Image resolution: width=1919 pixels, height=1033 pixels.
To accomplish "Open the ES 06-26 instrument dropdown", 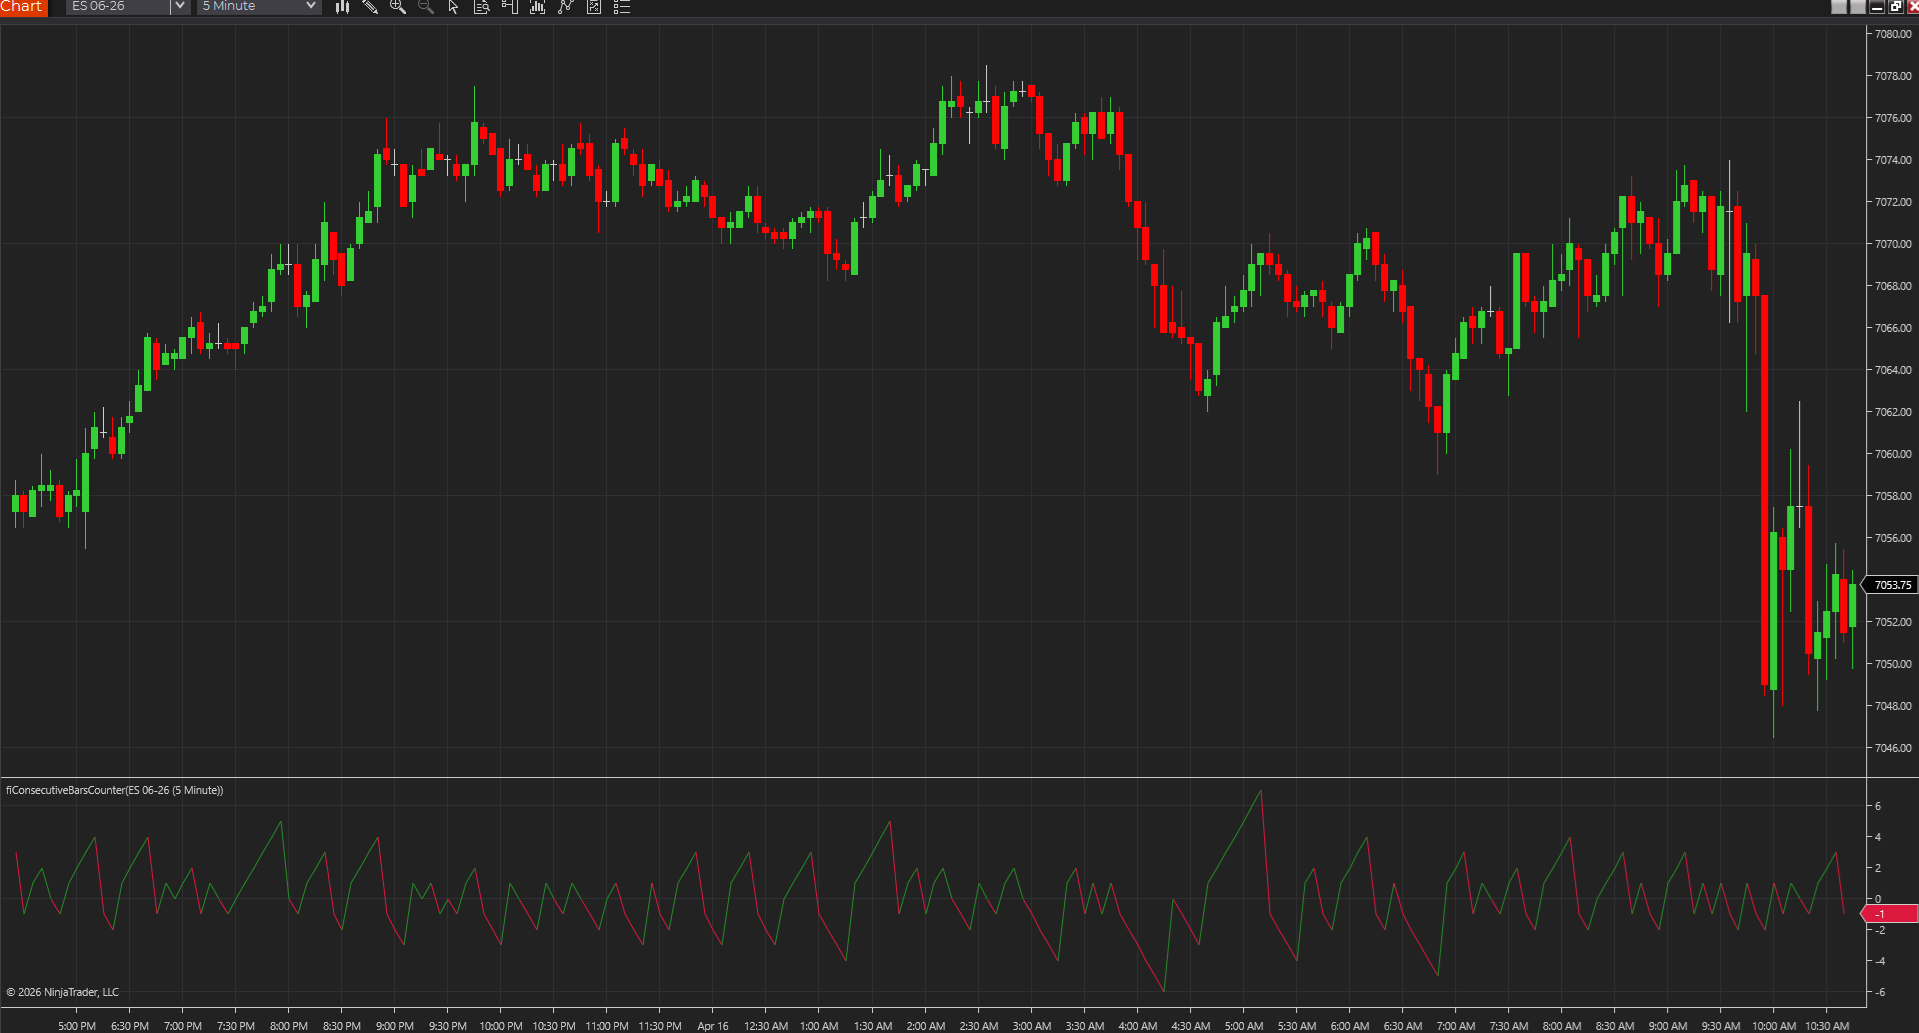I will [x=178, y=7].
